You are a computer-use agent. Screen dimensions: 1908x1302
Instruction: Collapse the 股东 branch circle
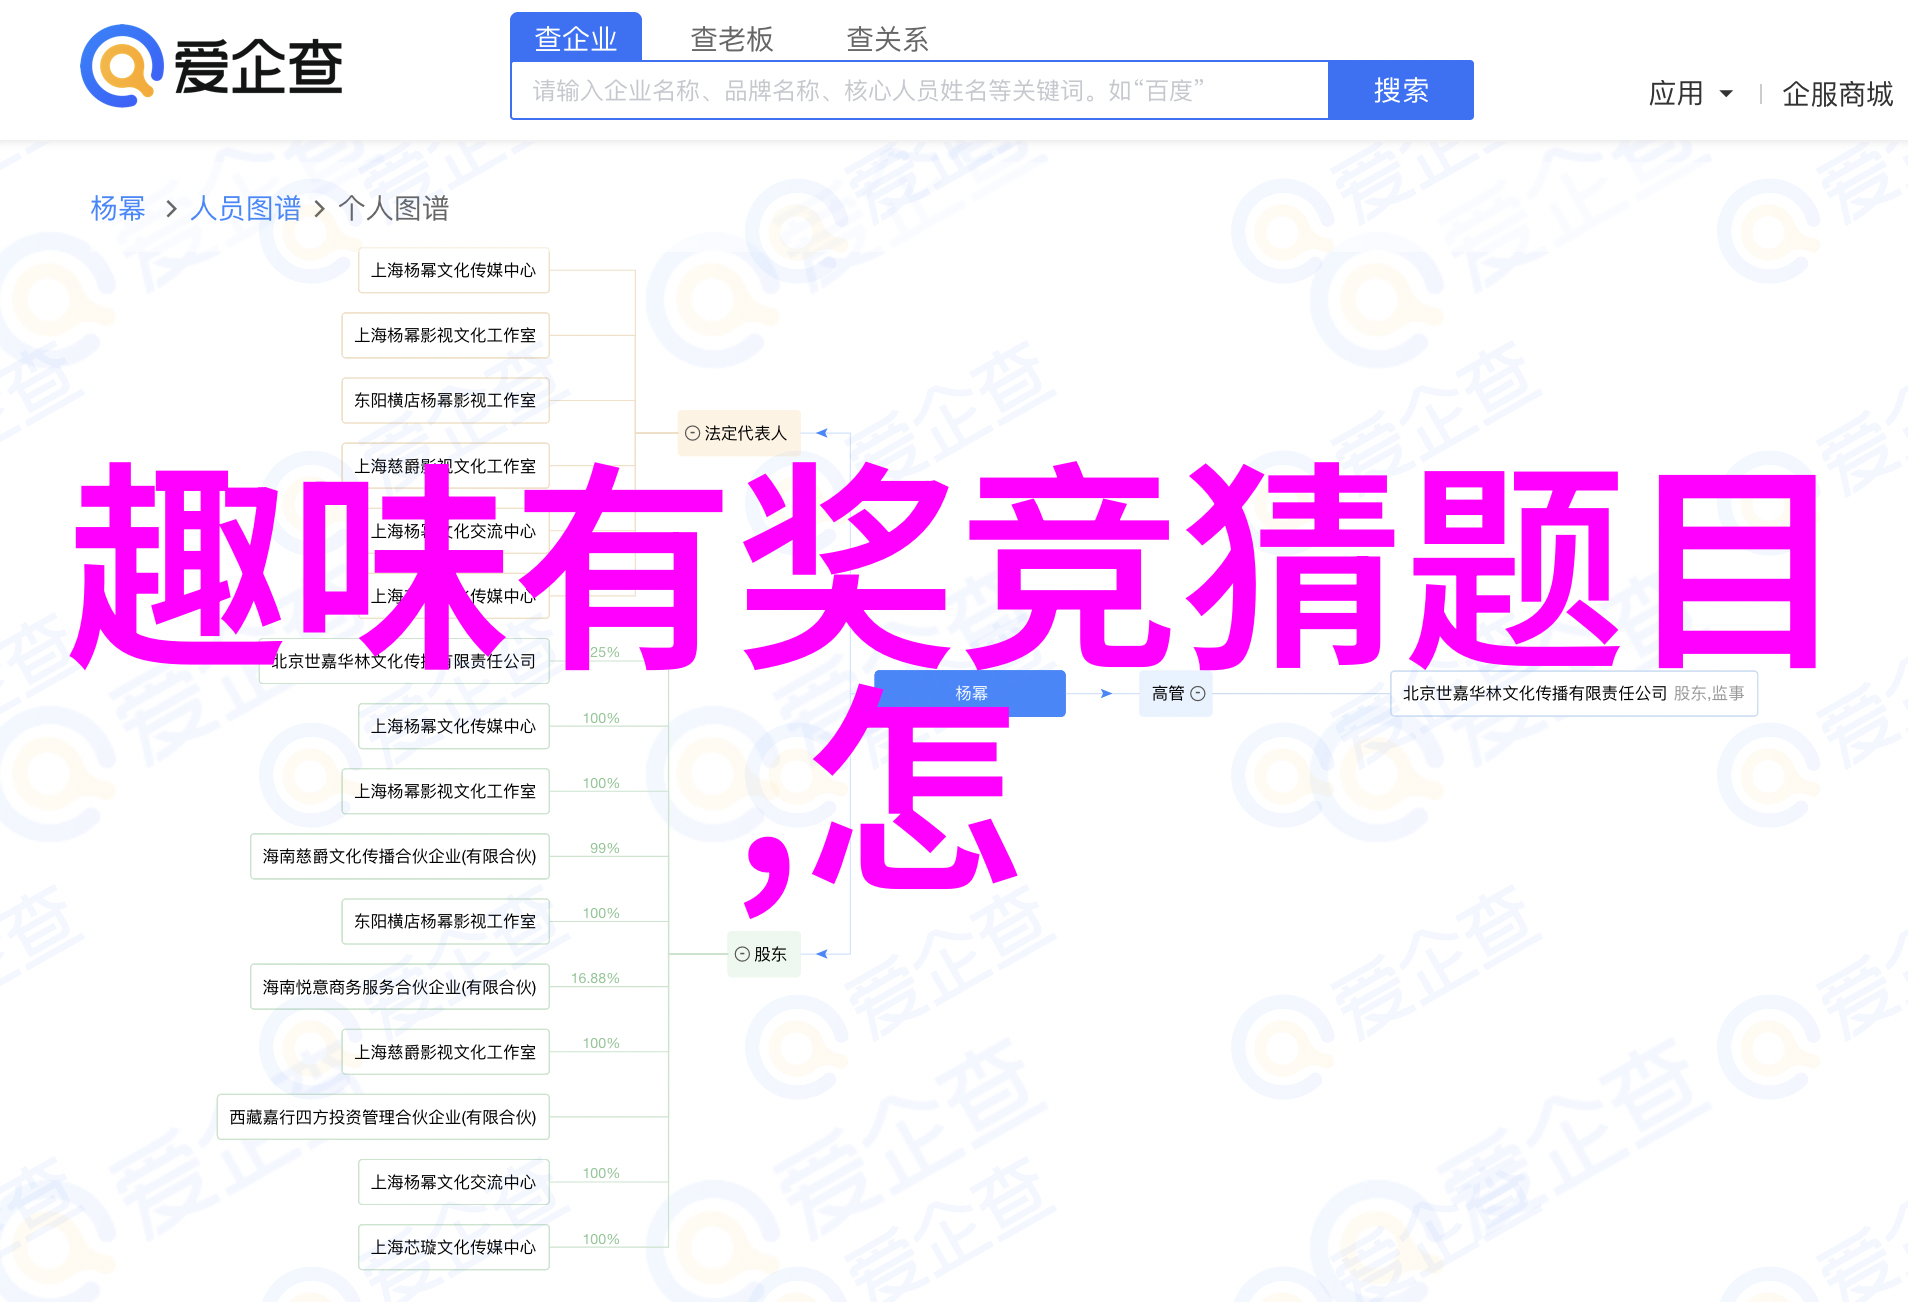pos(742,954)
